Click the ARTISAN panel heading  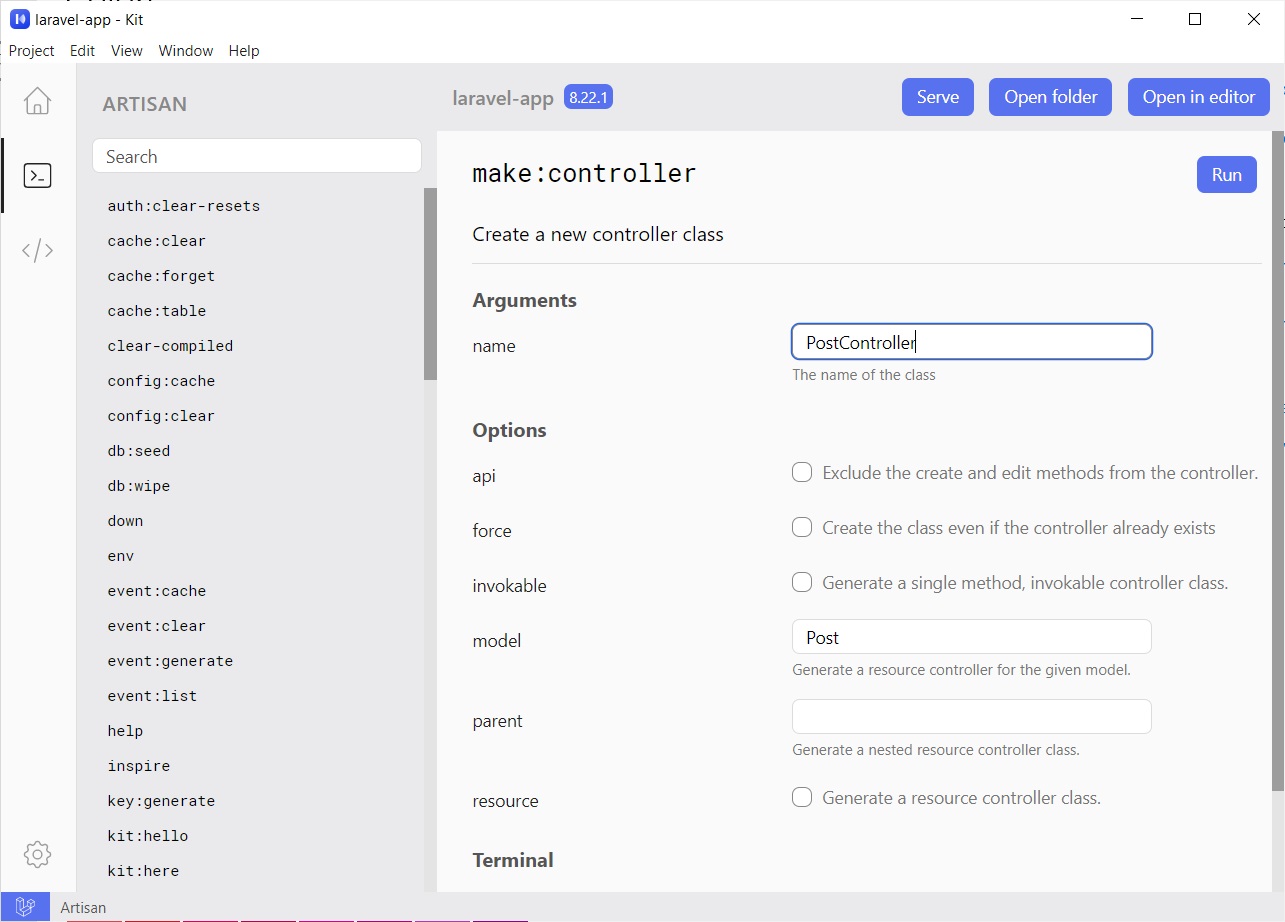click(145, 104)
